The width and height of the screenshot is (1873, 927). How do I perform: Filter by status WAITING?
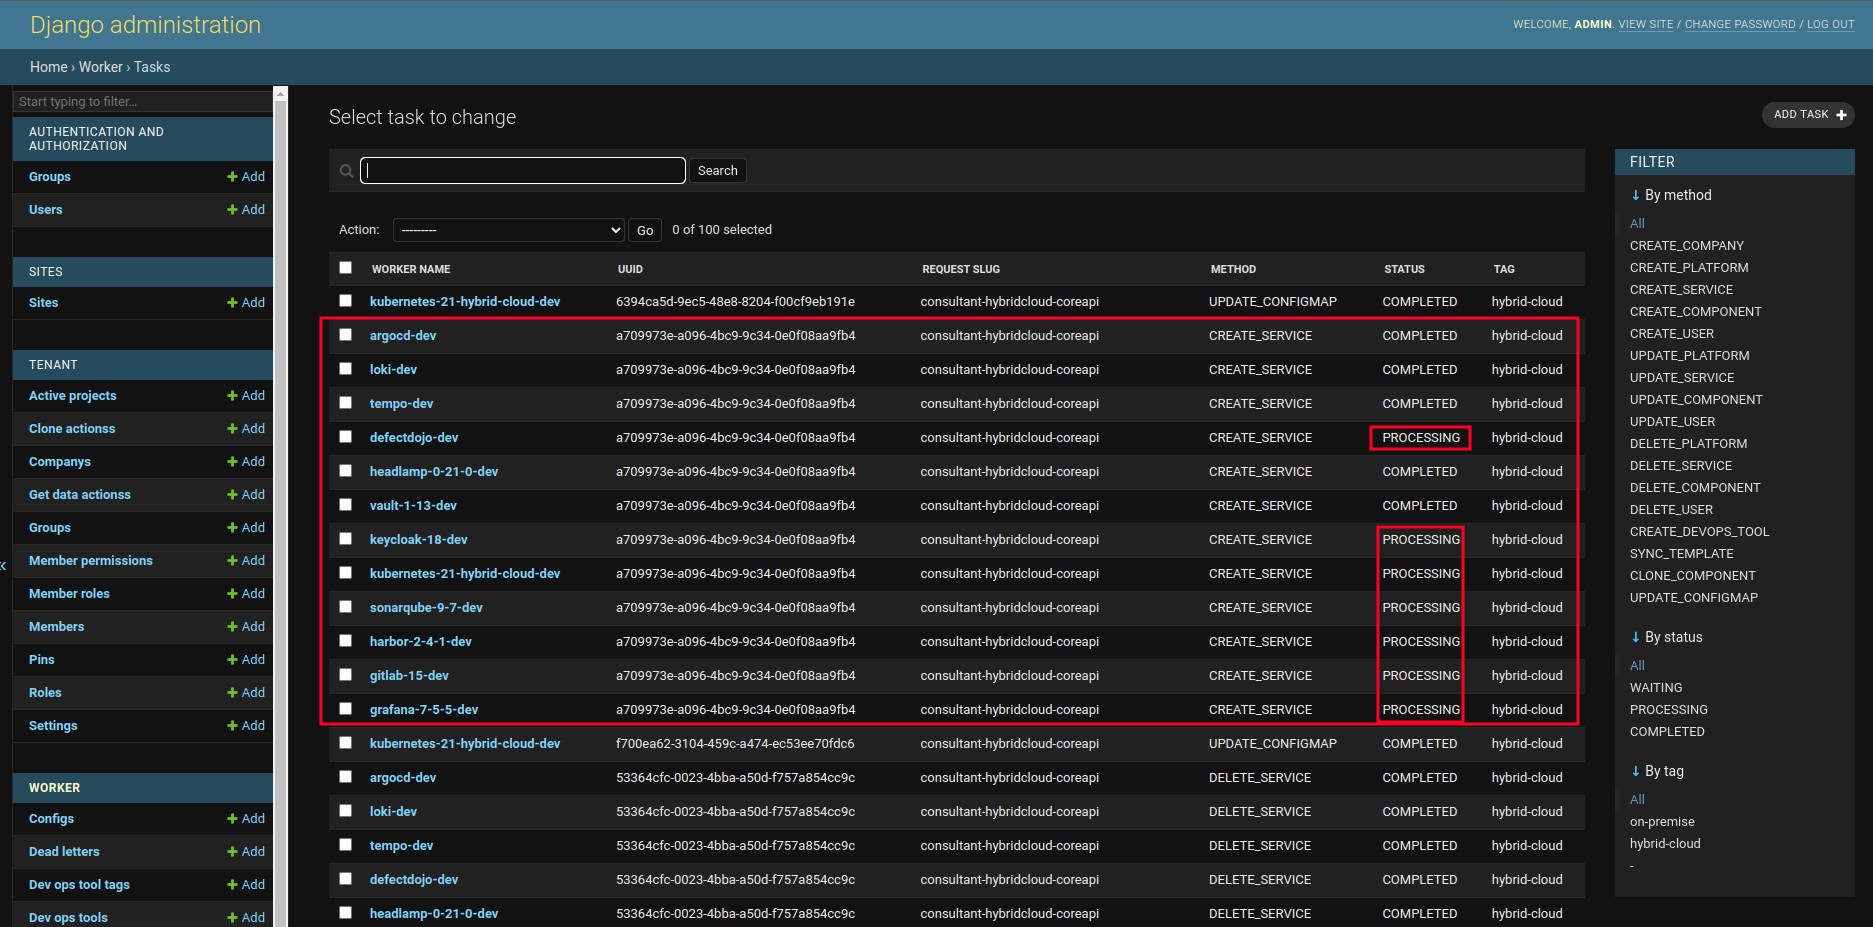[1656, 688]
